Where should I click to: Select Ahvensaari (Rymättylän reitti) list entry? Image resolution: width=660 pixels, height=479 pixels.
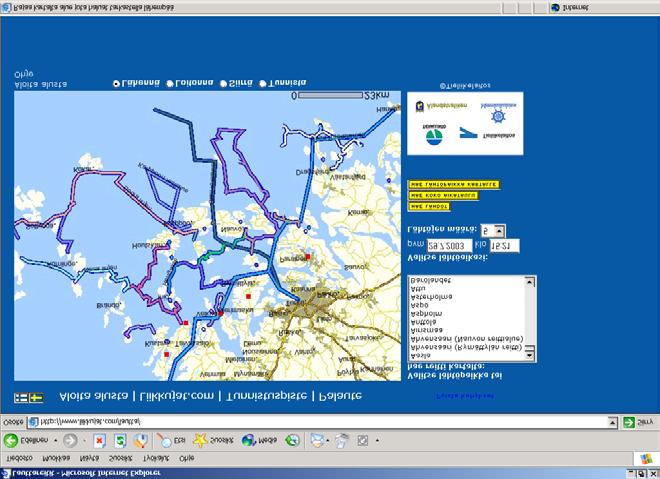[466, 348]
